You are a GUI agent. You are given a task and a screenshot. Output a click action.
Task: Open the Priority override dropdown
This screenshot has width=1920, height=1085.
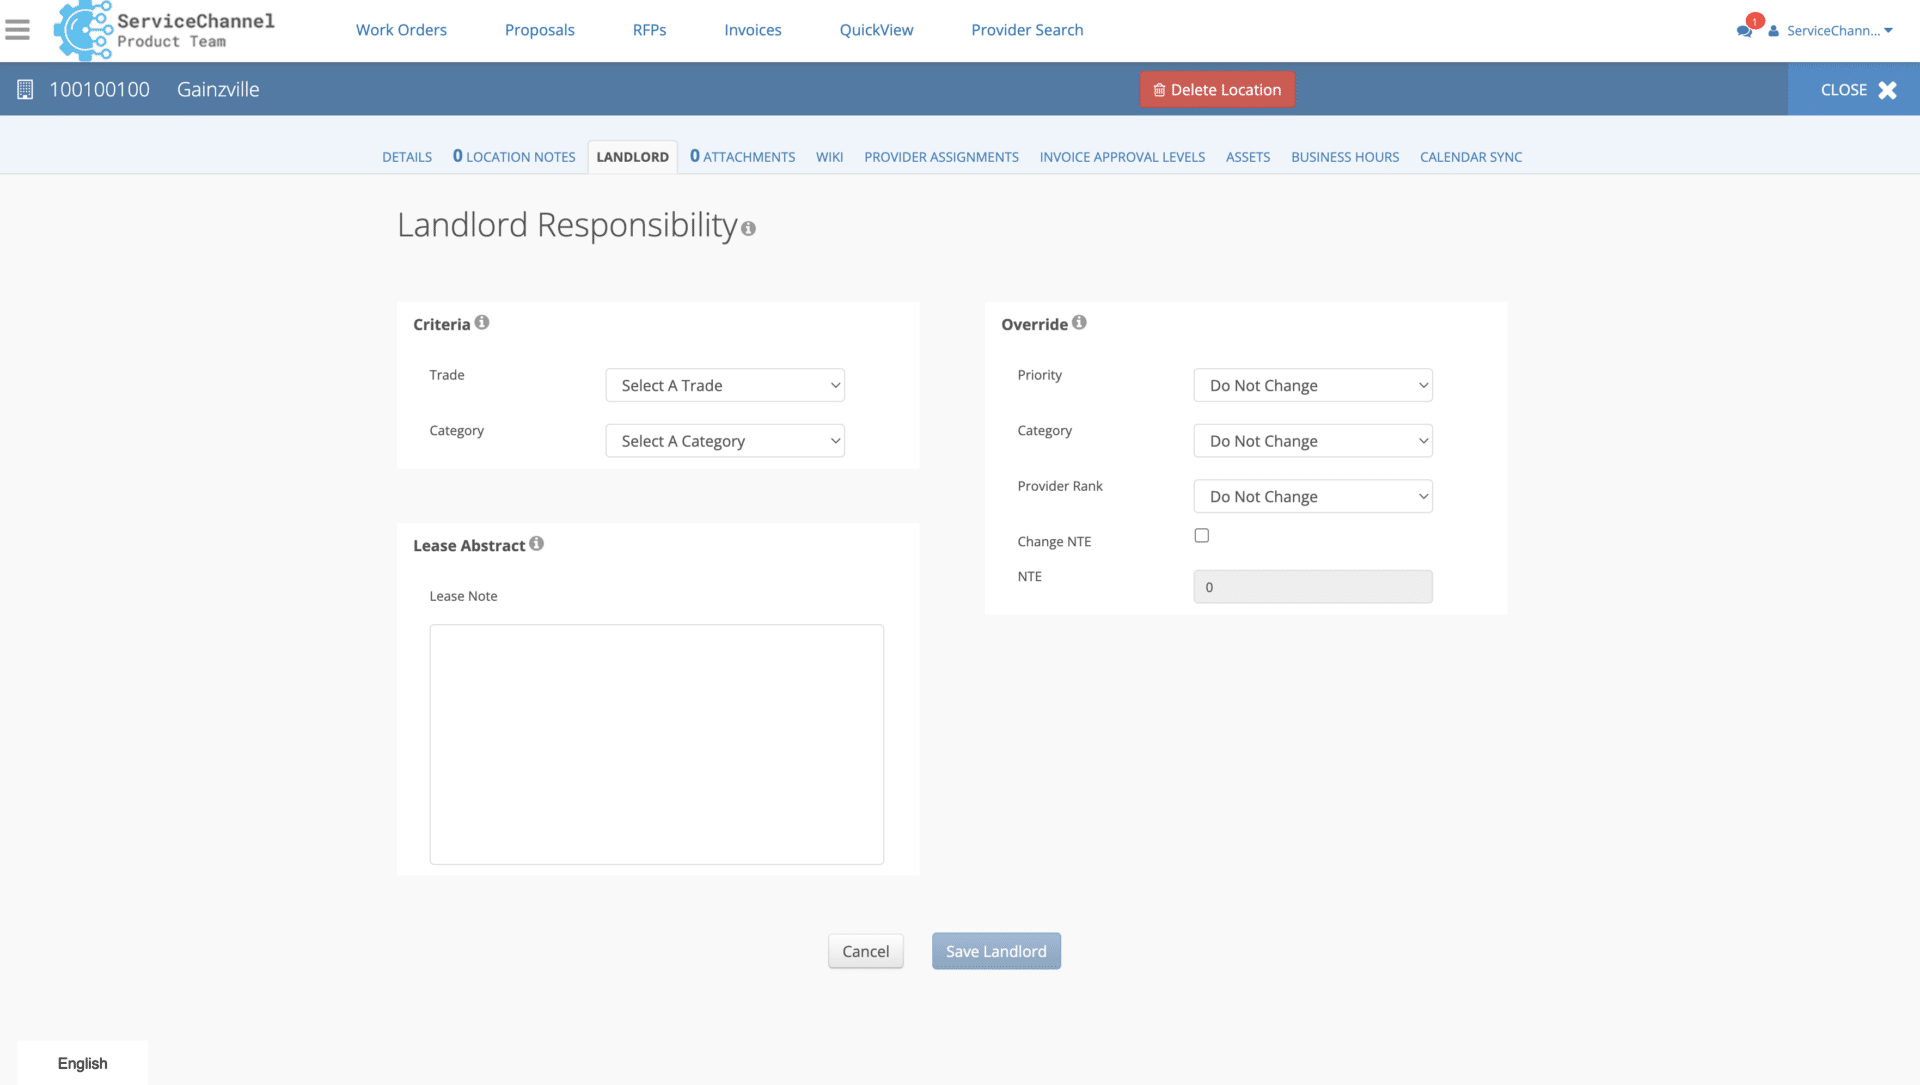tap(1312, 386)
